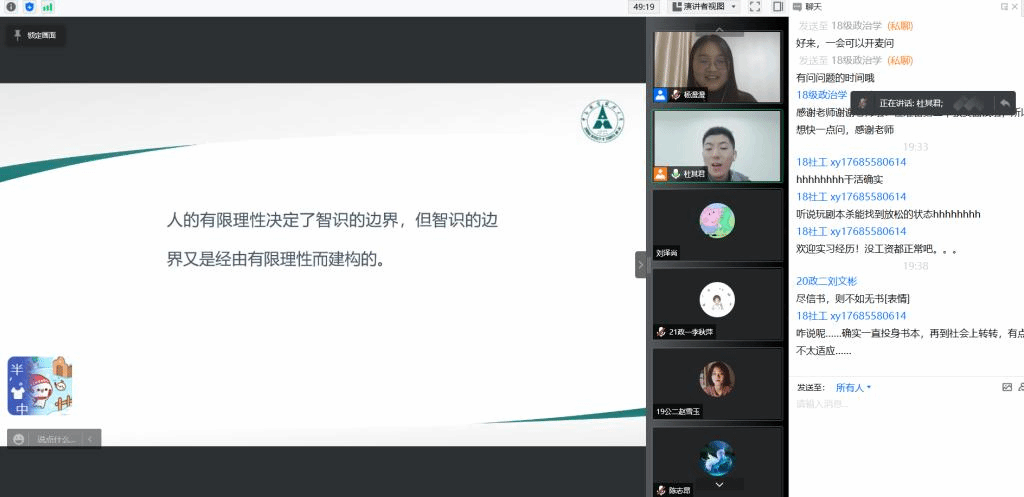Select 杨澄澄's video thumbnail
Screen dimensions: 1024x497
716,66
